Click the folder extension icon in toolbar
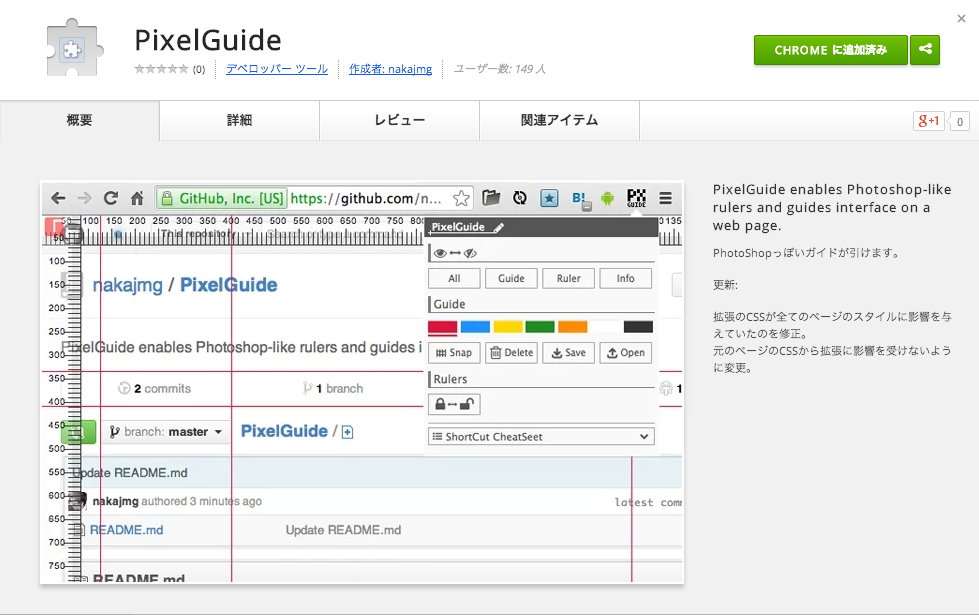 coord(491,198)
